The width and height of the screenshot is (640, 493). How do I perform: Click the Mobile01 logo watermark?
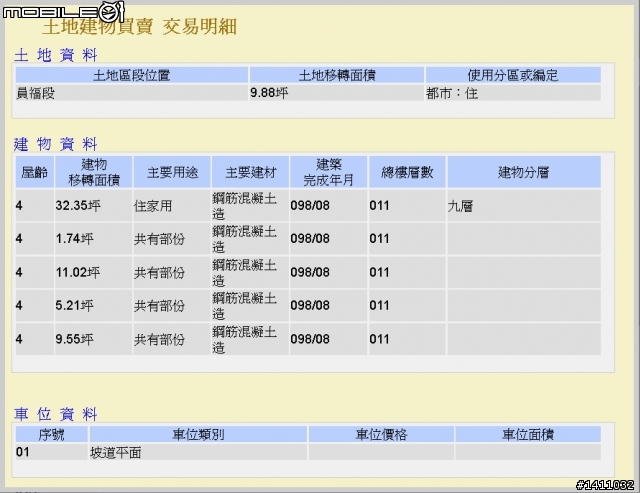point(63,12)
